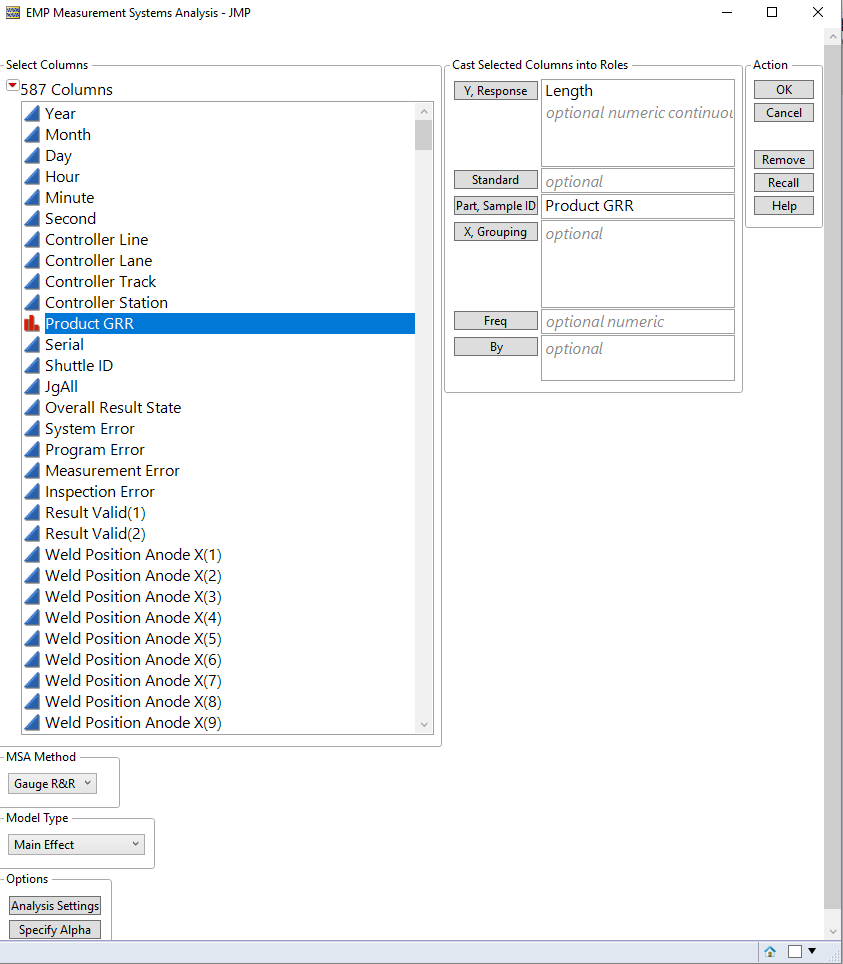Click the icon beside Controller Line
Viewport: 843px width, 964px height.
point(32,240)
